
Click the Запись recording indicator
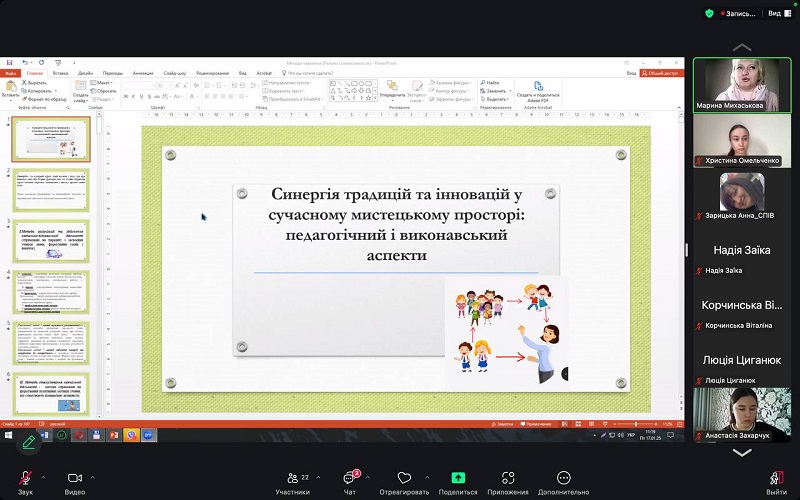click(738, 14)
